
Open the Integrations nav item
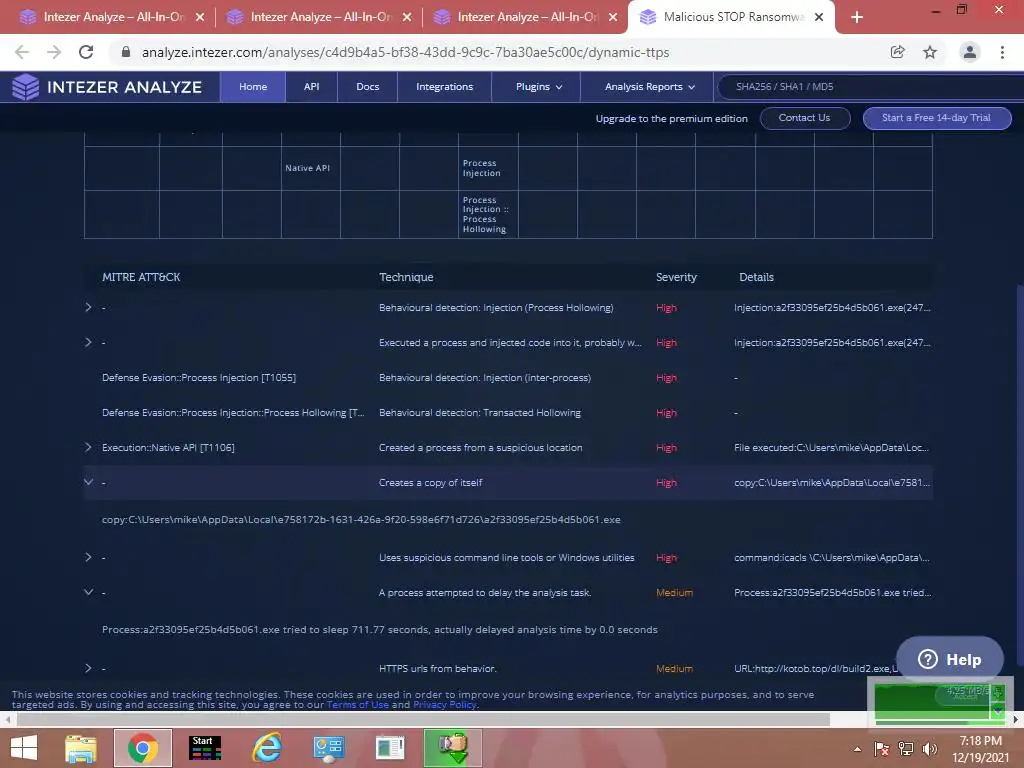click(445, 87)
